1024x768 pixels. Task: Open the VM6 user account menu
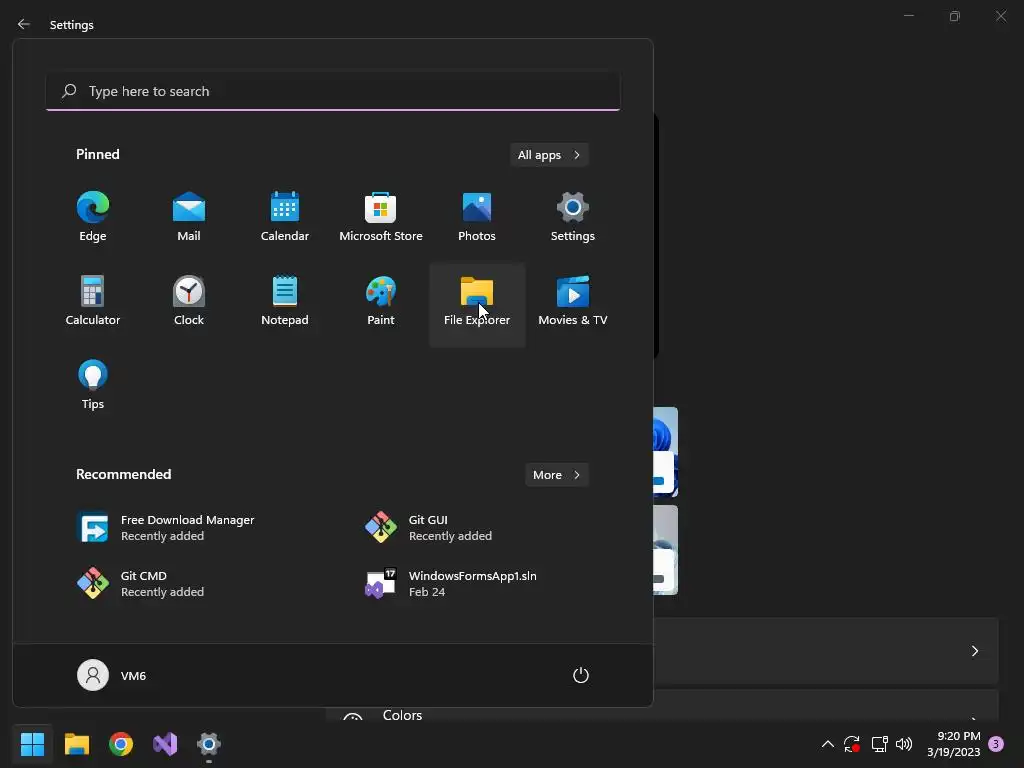pos(112,675)
